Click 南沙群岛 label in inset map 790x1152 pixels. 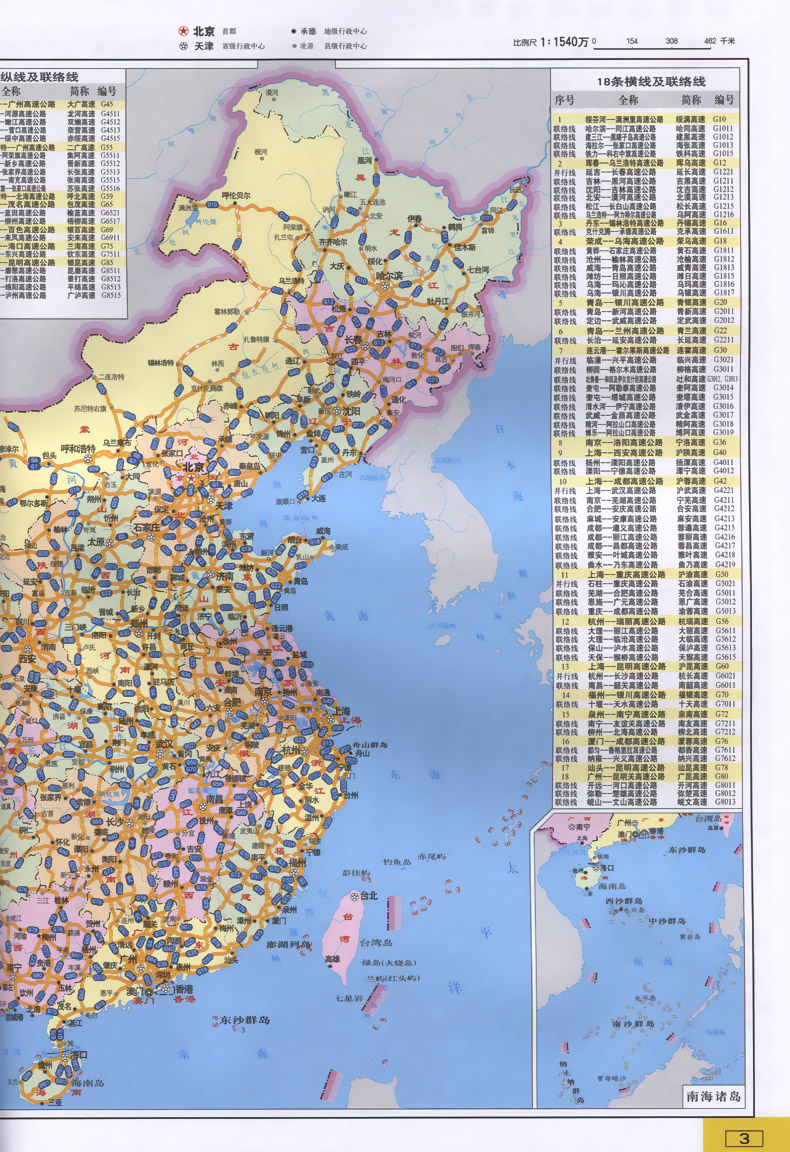click(633, 1023)
